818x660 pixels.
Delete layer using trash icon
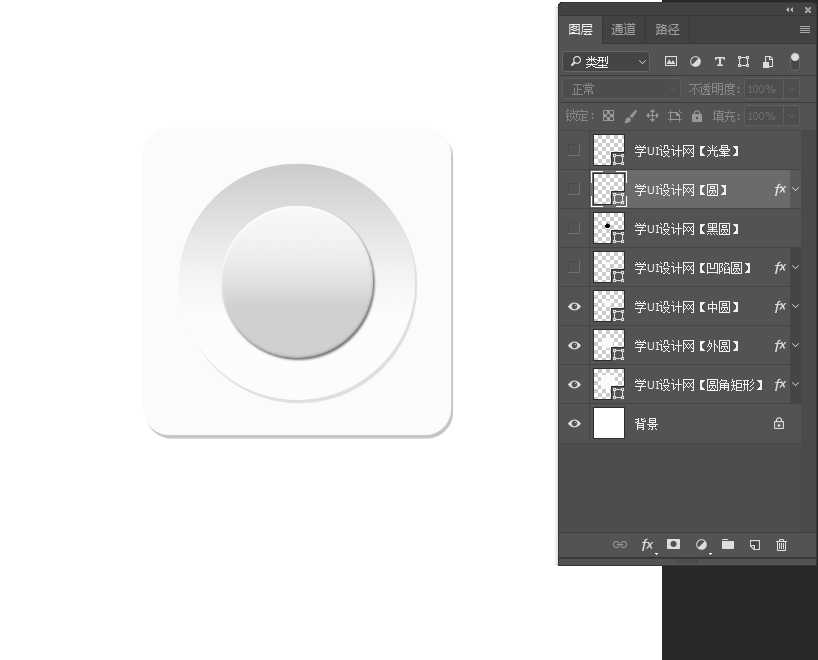coord(782,545)
